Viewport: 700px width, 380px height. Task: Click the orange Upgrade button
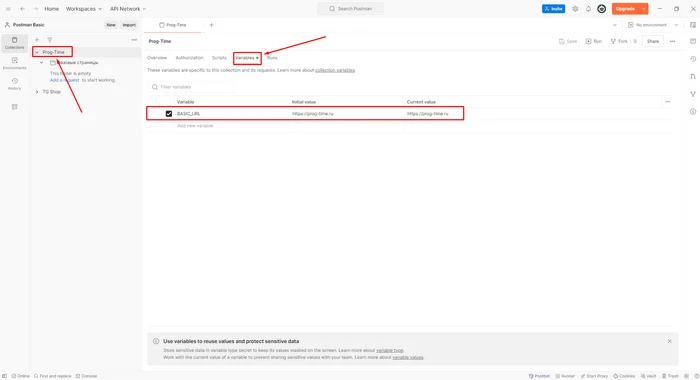[625, 9]
